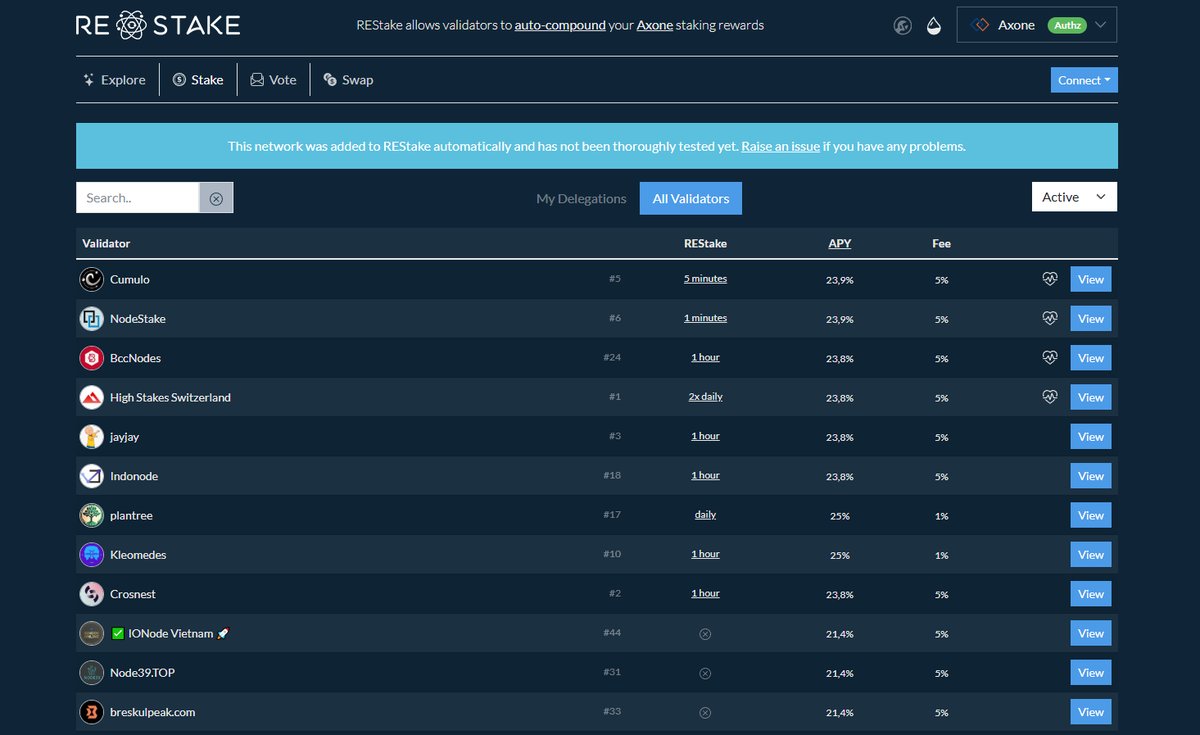Click High Stakes Switzerland's heartbeat icon
The width and height of the screenshot is (1200, 735).
coord(1049,397)
